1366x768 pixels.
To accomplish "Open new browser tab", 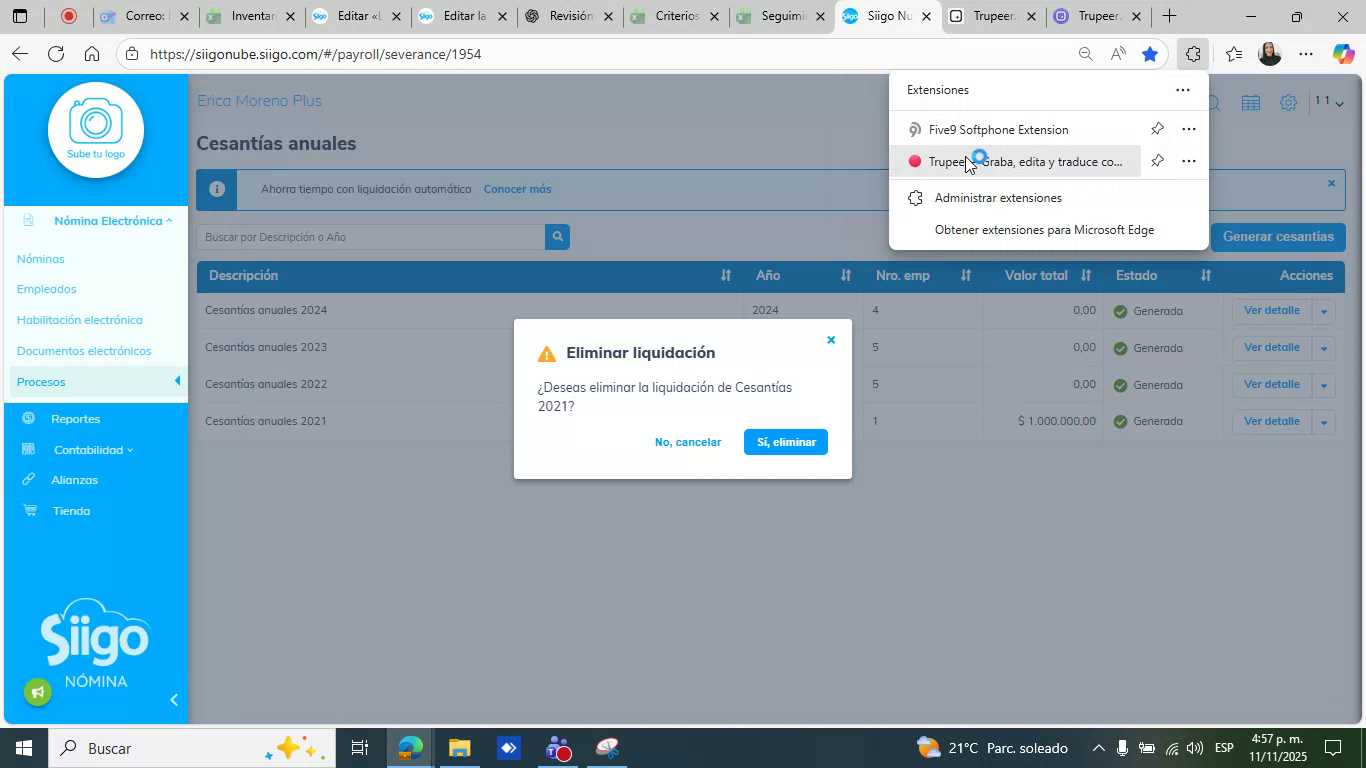I will click(x=1168, y=16).
